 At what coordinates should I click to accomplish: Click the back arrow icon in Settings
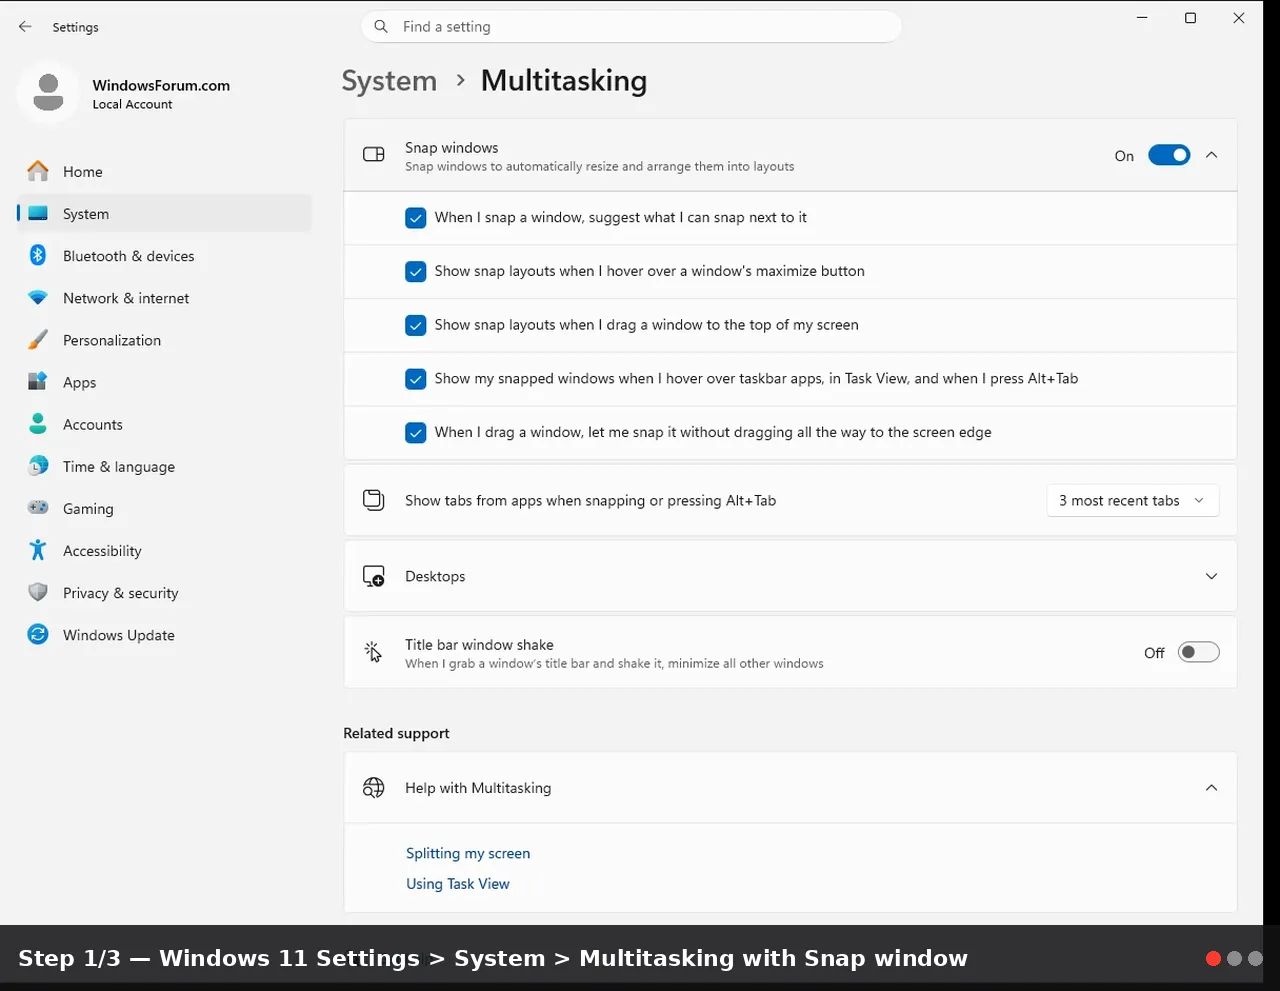click(25, 27)
